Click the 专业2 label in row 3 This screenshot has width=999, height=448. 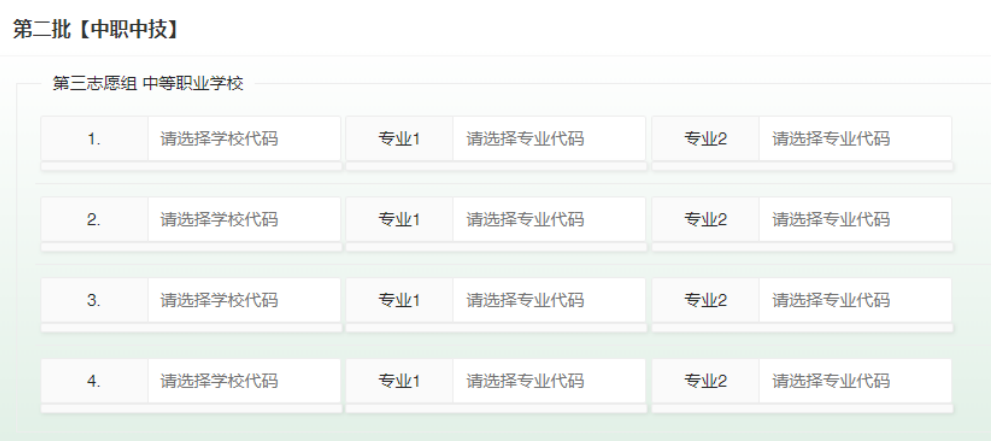click(x=705, y=300)
